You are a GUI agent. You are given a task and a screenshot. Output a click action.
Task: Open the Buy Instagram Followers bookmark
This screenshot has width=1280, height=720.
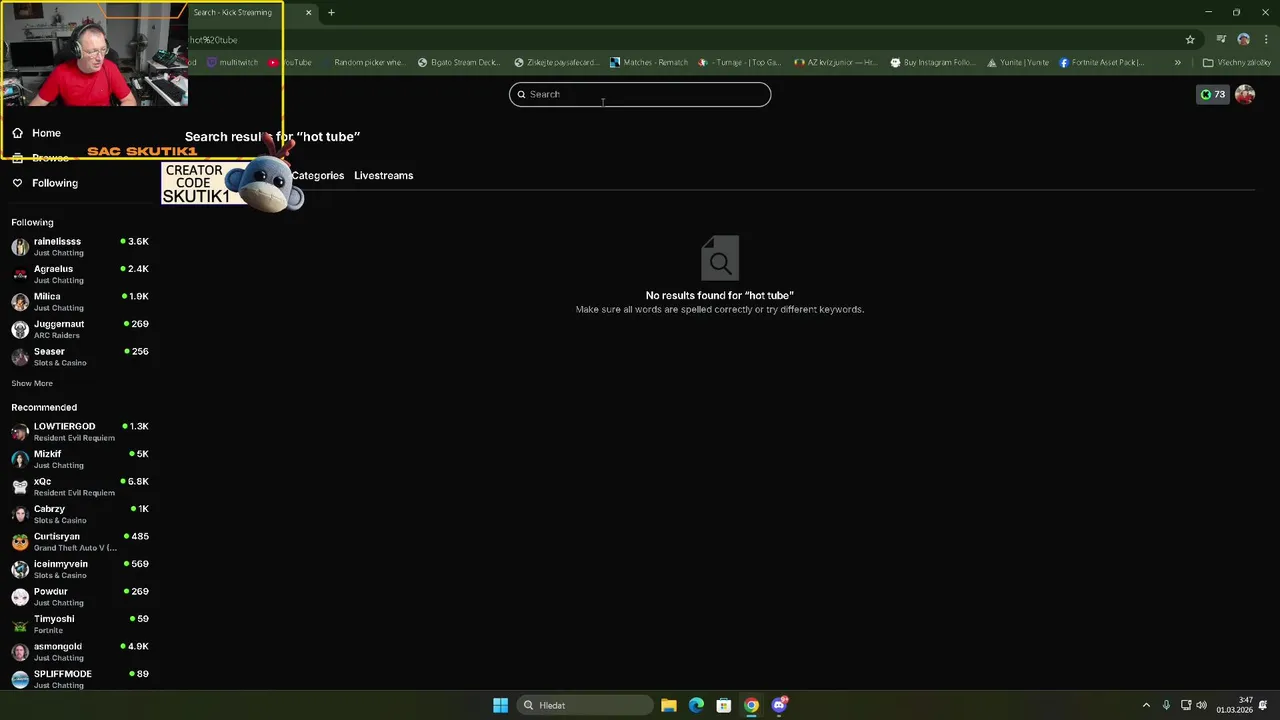[x=933, y=62]
